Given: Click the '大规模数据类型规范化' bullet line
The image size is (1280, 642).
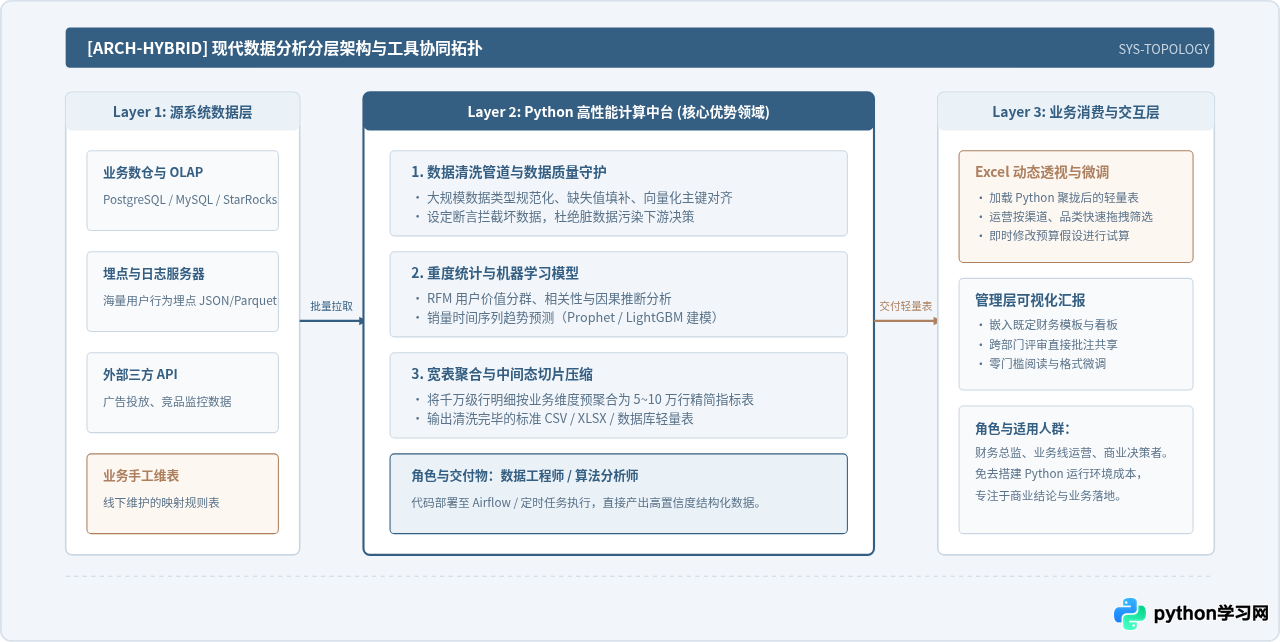Looking at the screenshot, I should 573,198.
